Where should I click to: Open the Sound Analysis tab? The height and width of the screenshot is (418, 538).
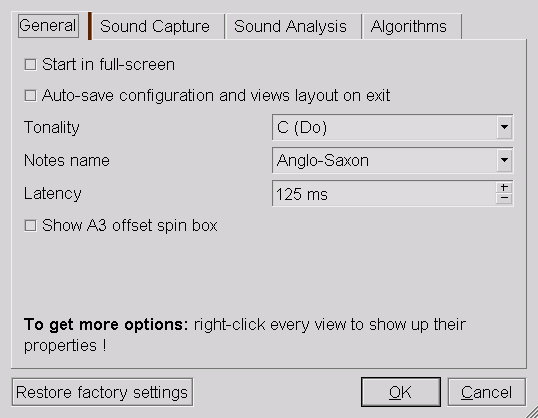[290, 26]
